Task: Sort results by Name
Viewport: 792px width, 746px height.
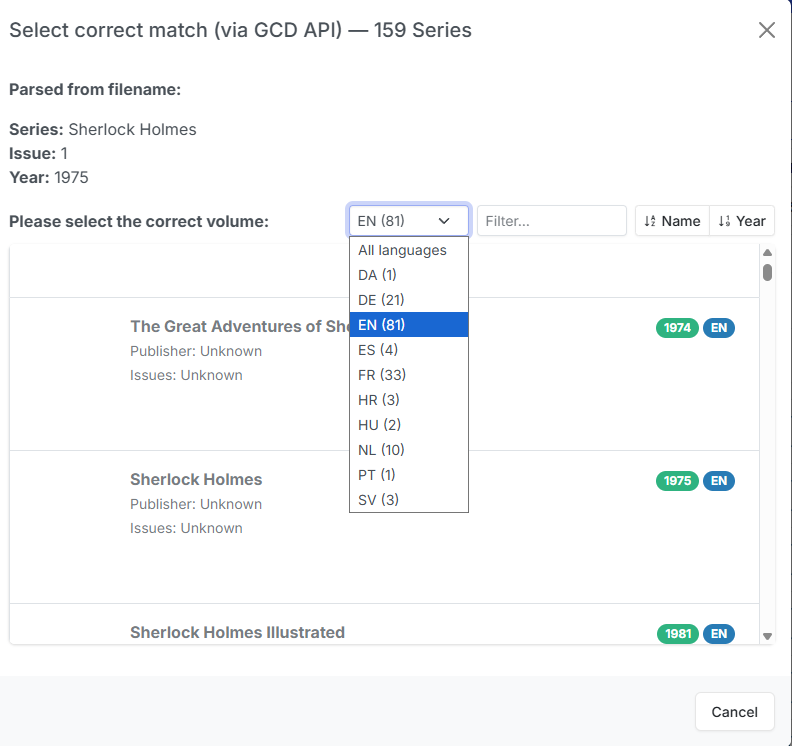Action: [x=672, y=221]
